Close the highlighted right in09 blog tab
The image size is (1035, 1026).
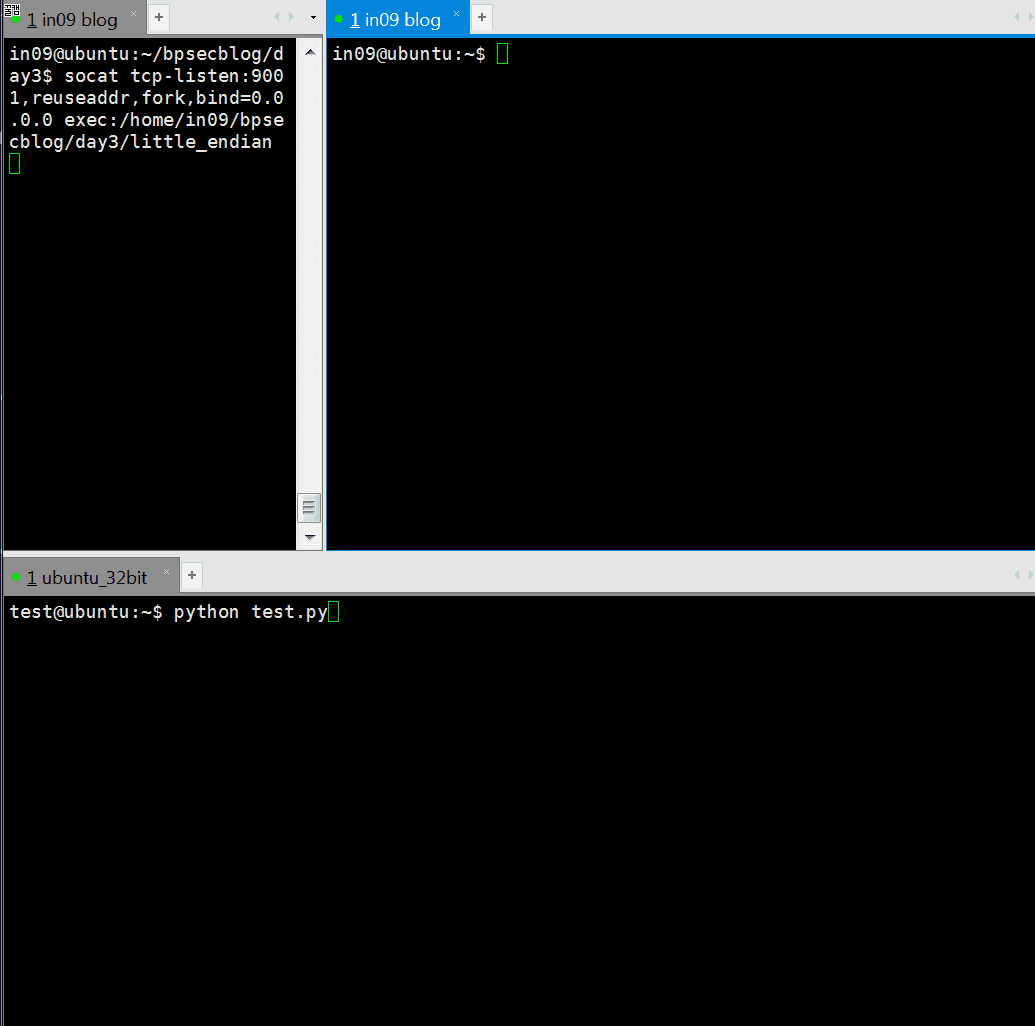pos(457,14)
